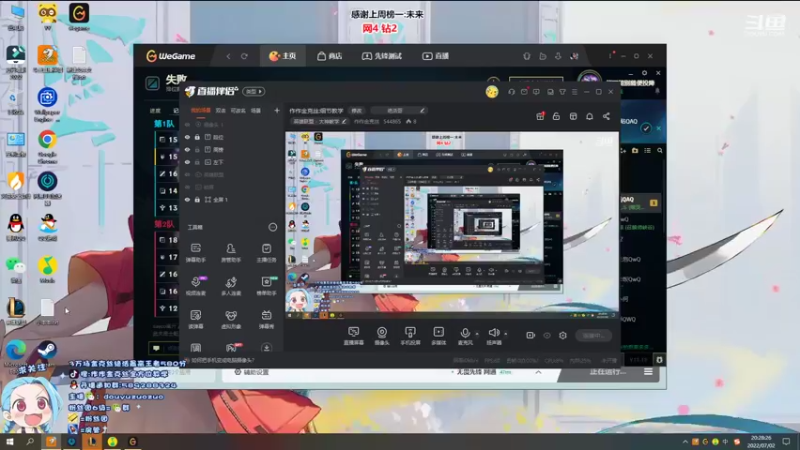This screenshot has width=800, height=450.
Task: Toggle lock on the 左下 source
Action: [197, 162]
